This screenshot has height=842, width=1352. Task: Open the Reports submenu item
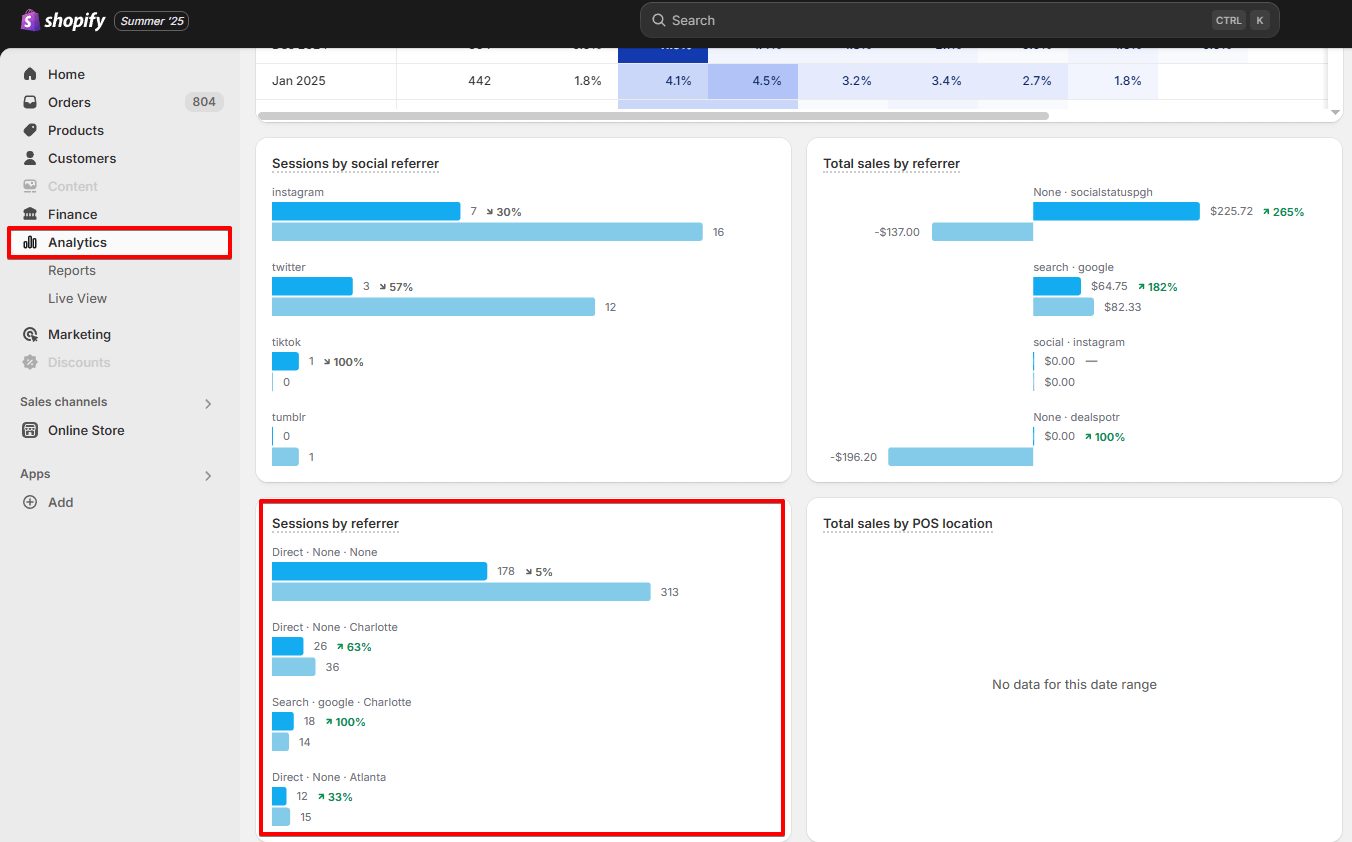point(72,270)
